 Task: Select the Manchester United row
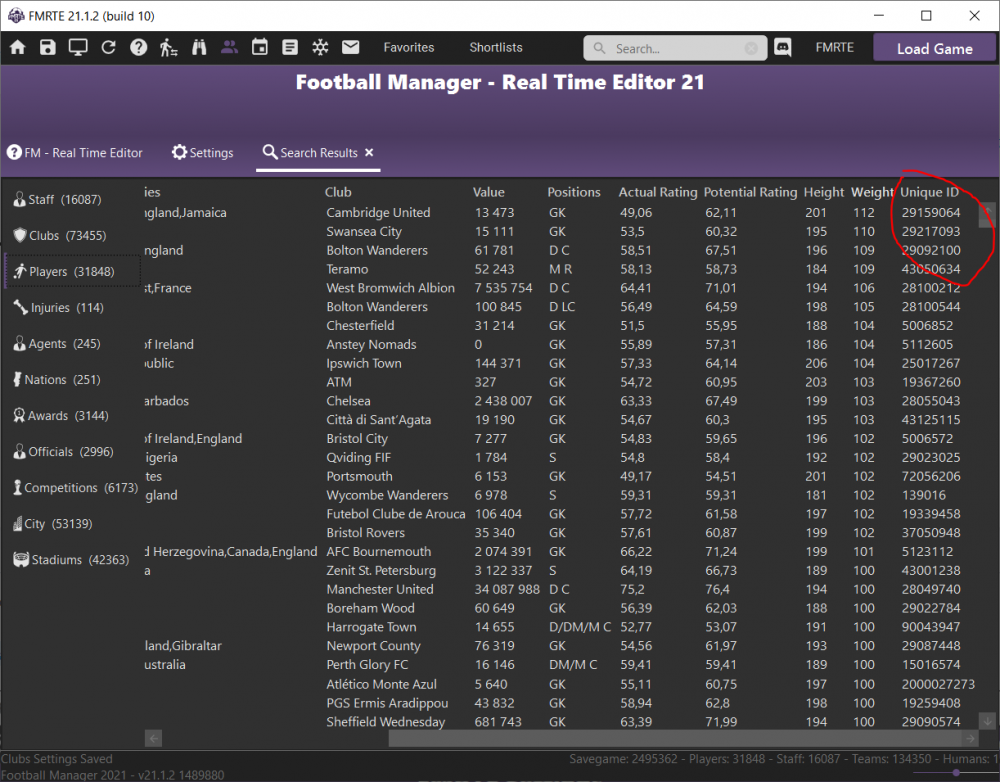561,589
